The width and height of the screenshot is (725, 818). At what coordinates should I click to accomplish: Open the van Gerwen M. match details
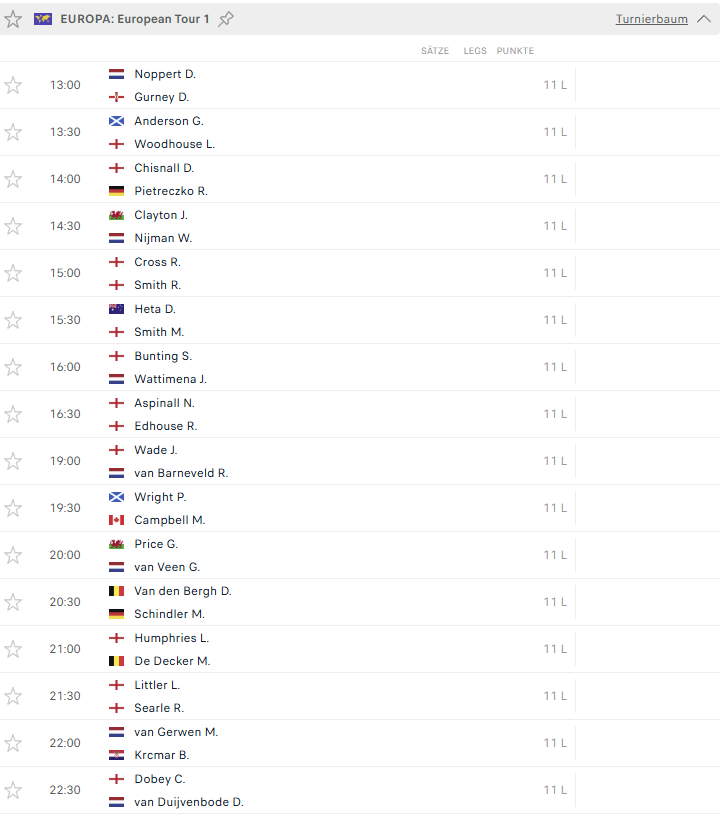coord(360,743)
